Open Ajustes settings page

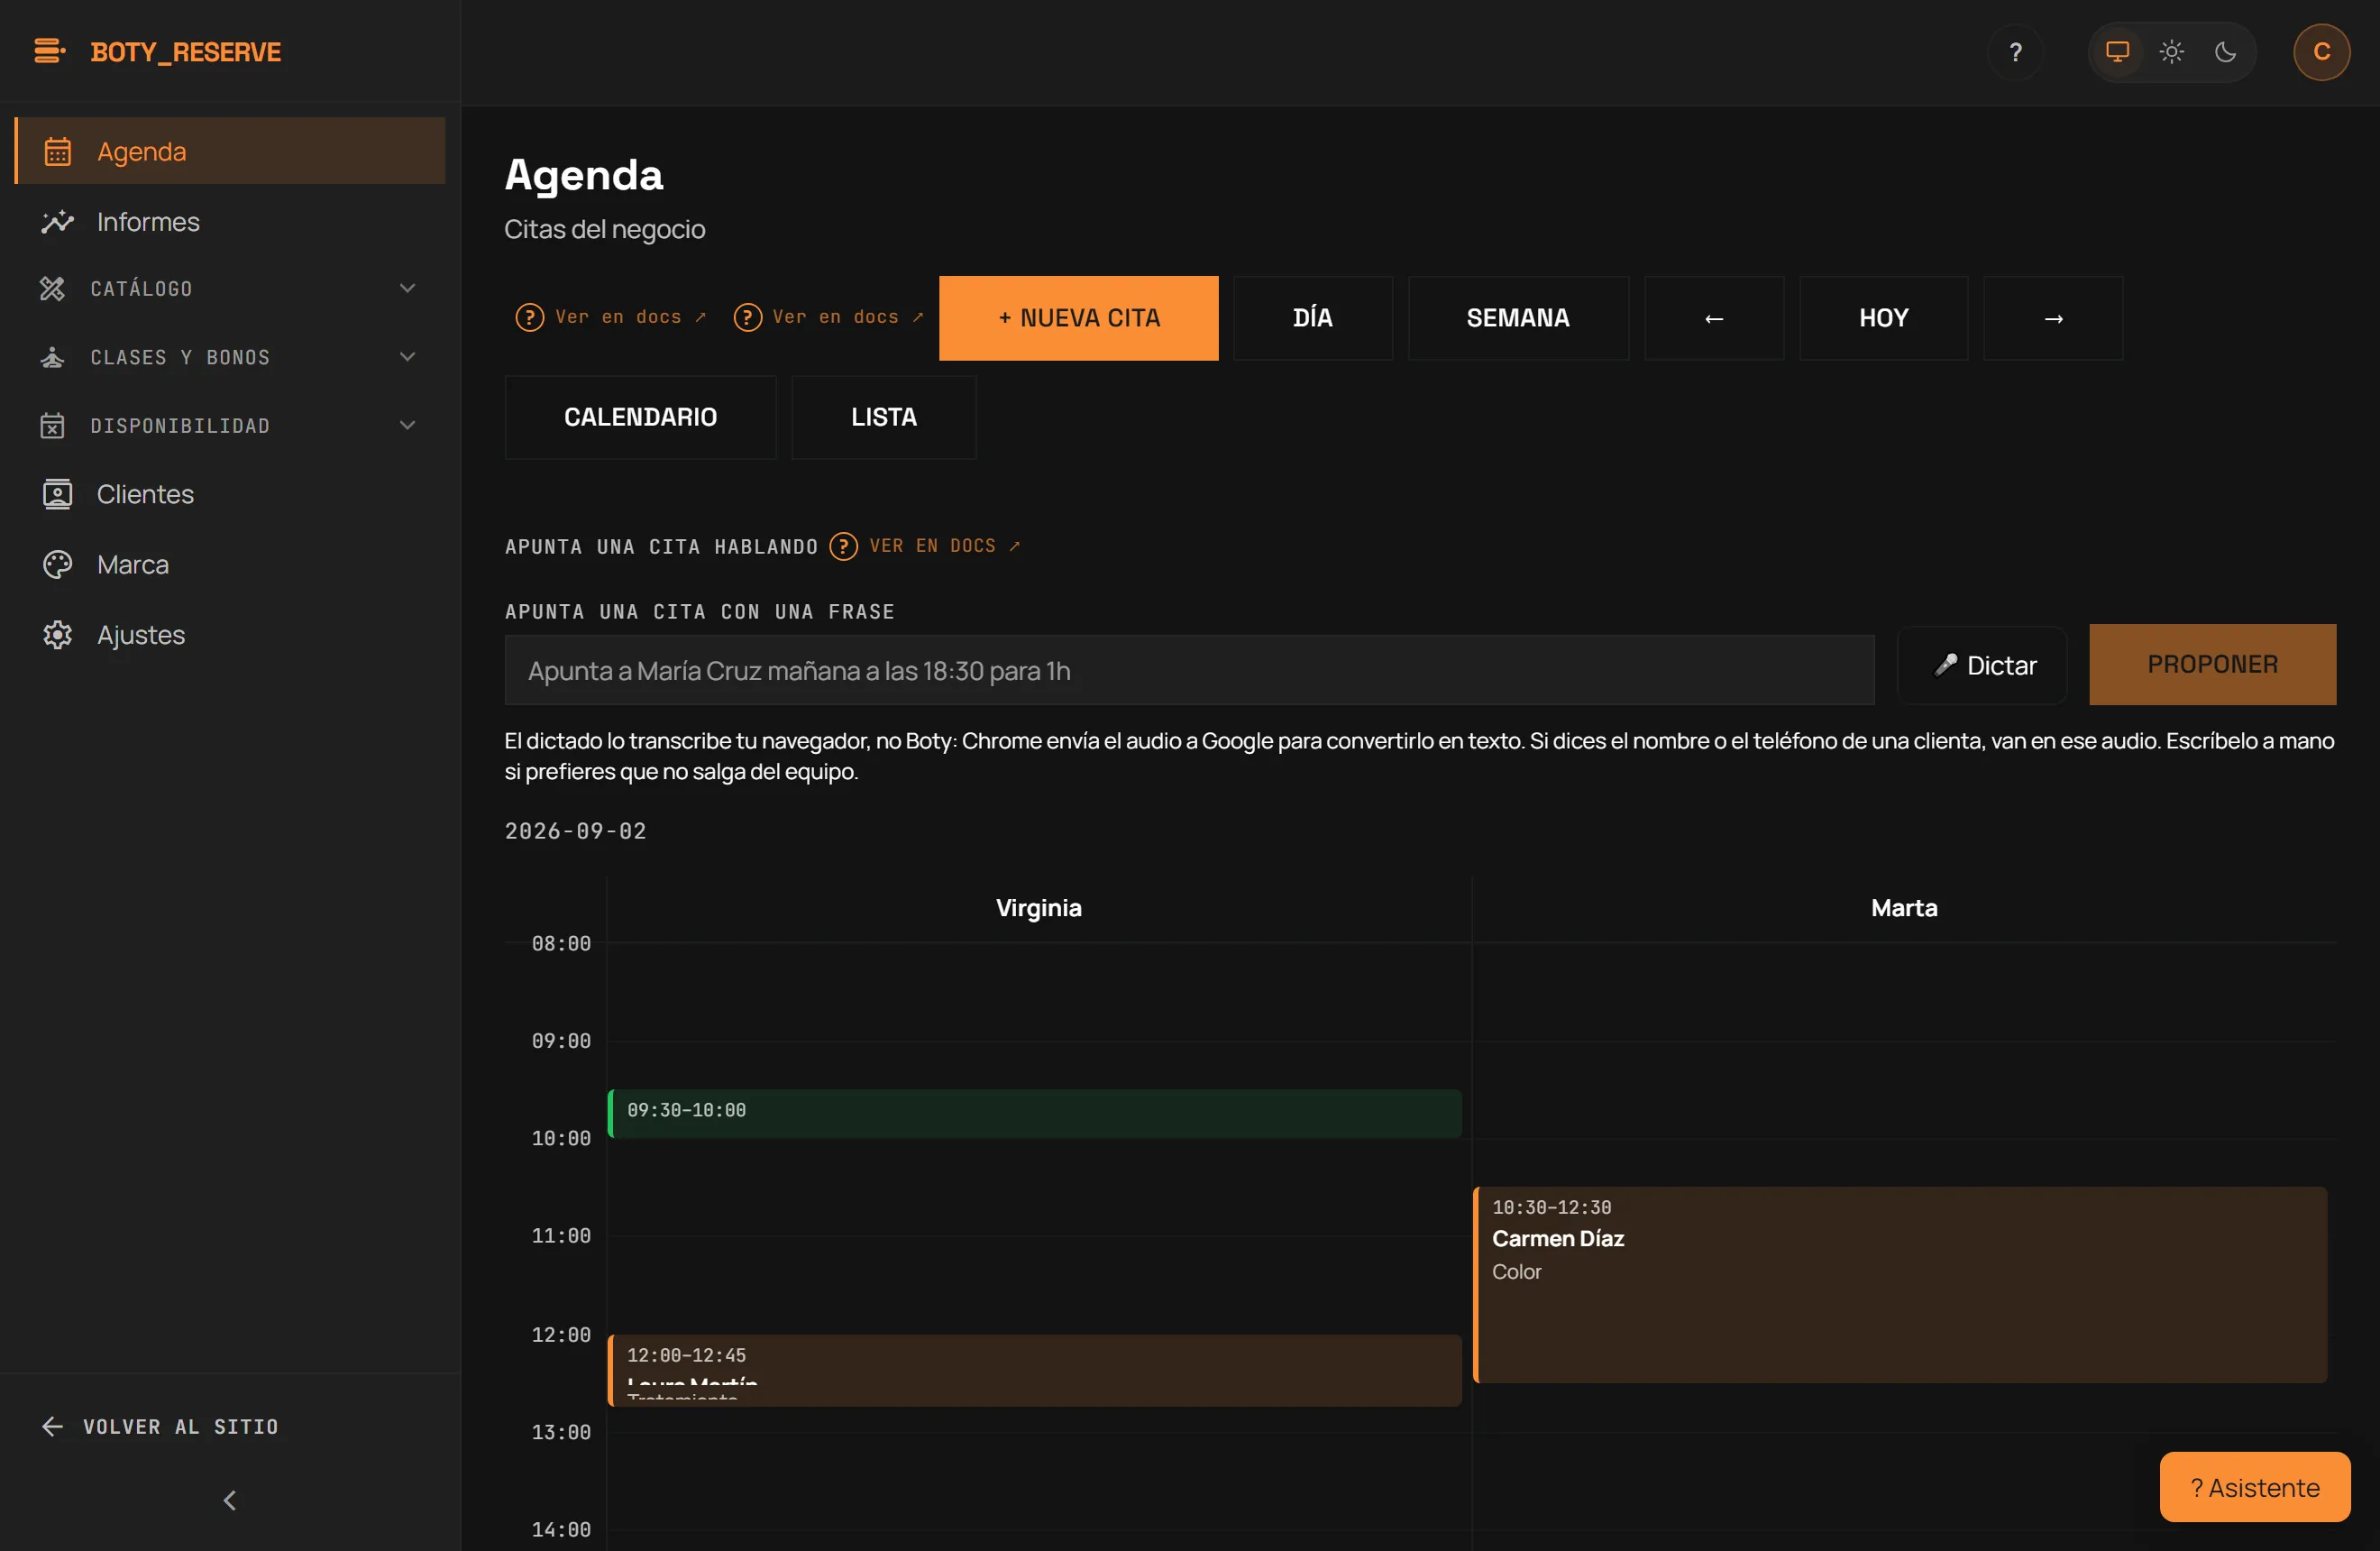coord(230,635)
